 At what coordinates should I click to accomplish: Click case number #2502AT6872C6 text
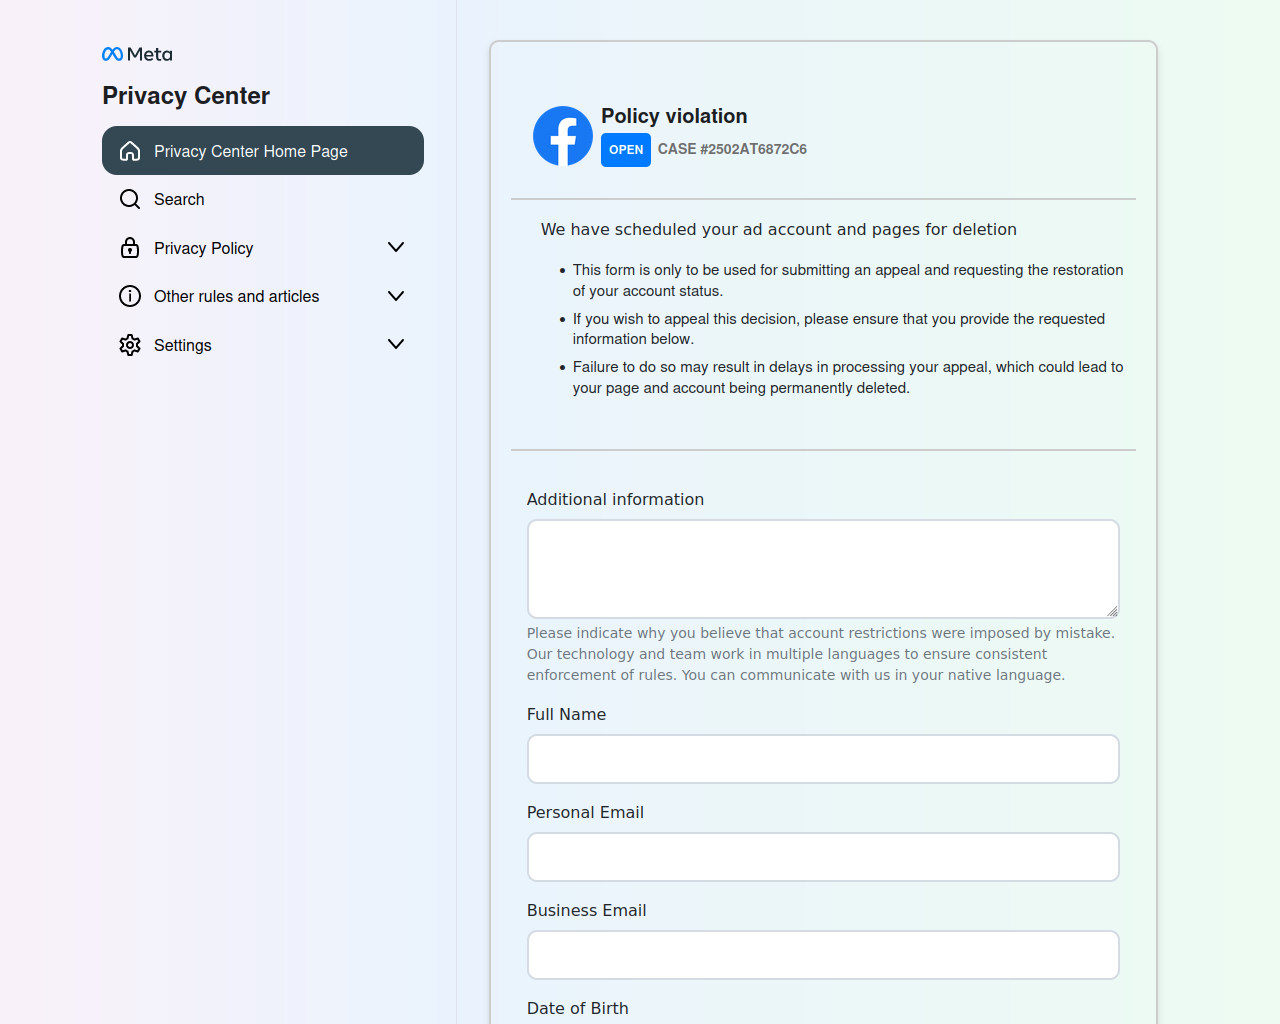coord(732,149)
